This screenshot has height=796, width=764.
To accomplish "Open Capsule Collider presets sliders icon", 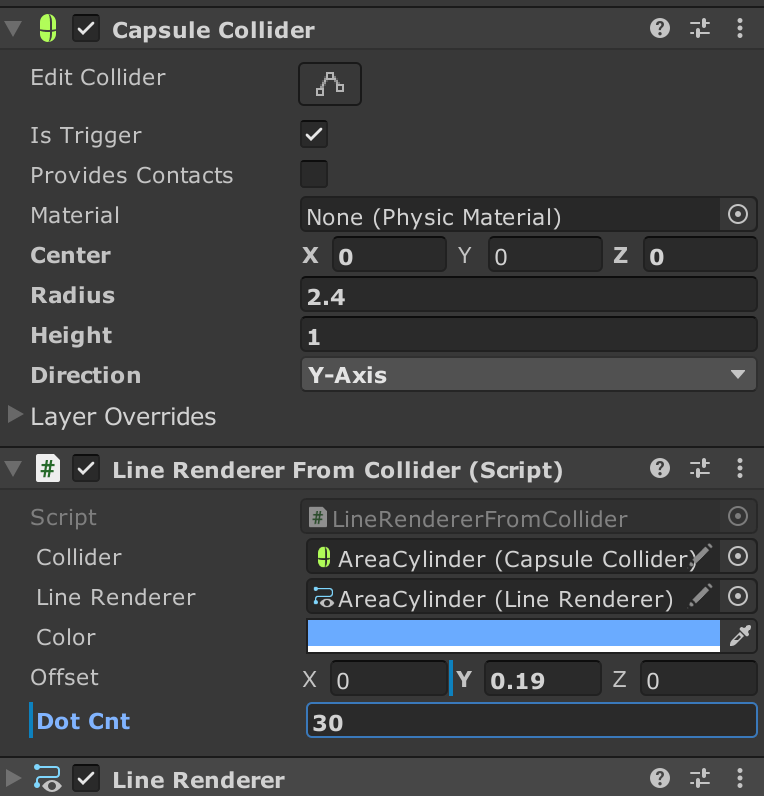I will 700,28.
